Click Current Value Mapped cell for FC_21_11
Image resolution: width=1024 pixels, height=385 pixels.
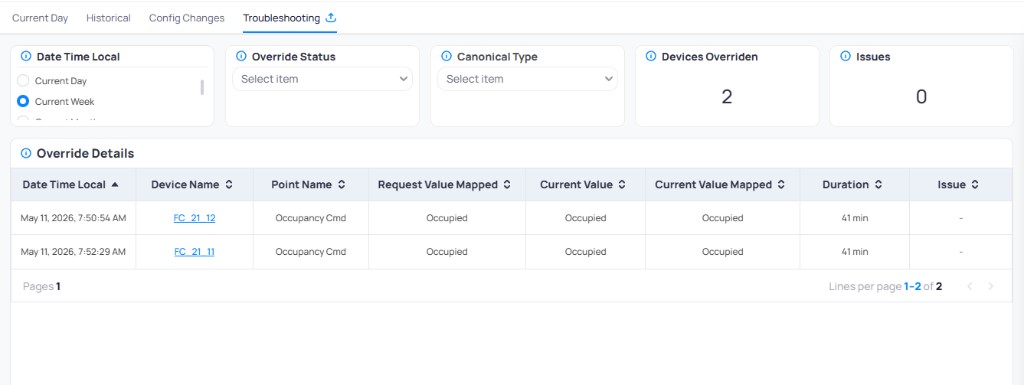(722, 252)
